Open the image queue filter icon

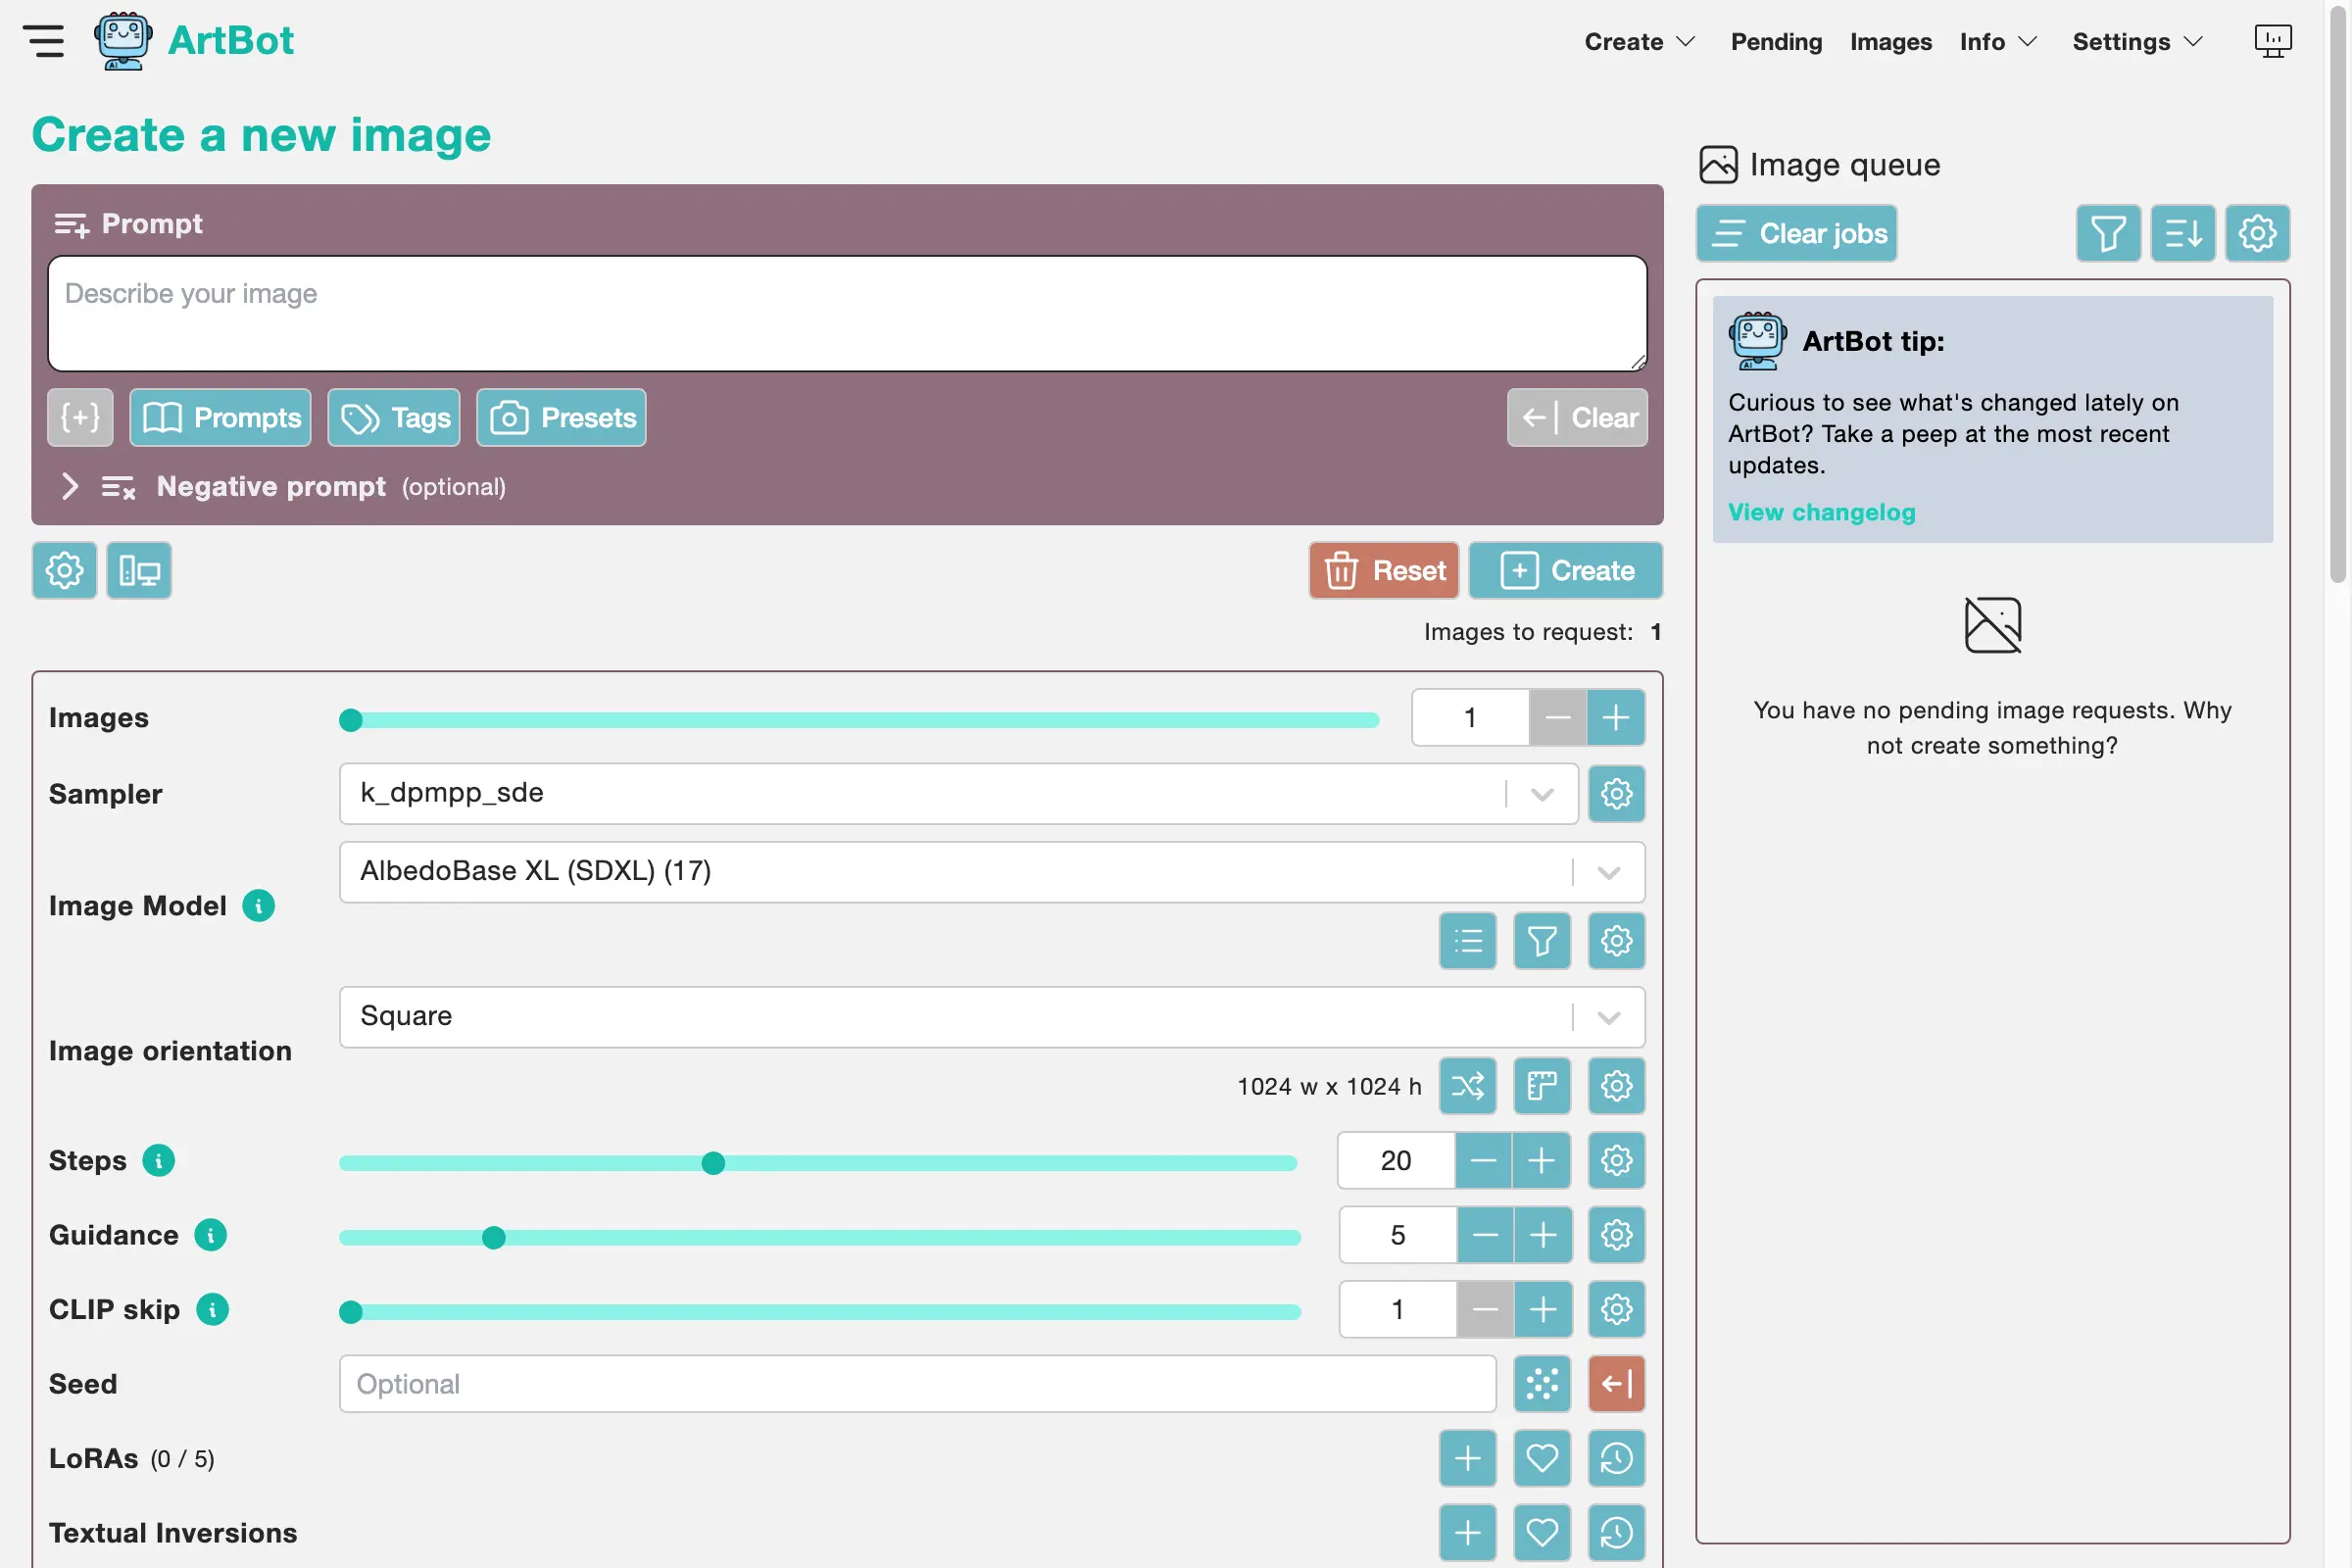(2107, 234)
